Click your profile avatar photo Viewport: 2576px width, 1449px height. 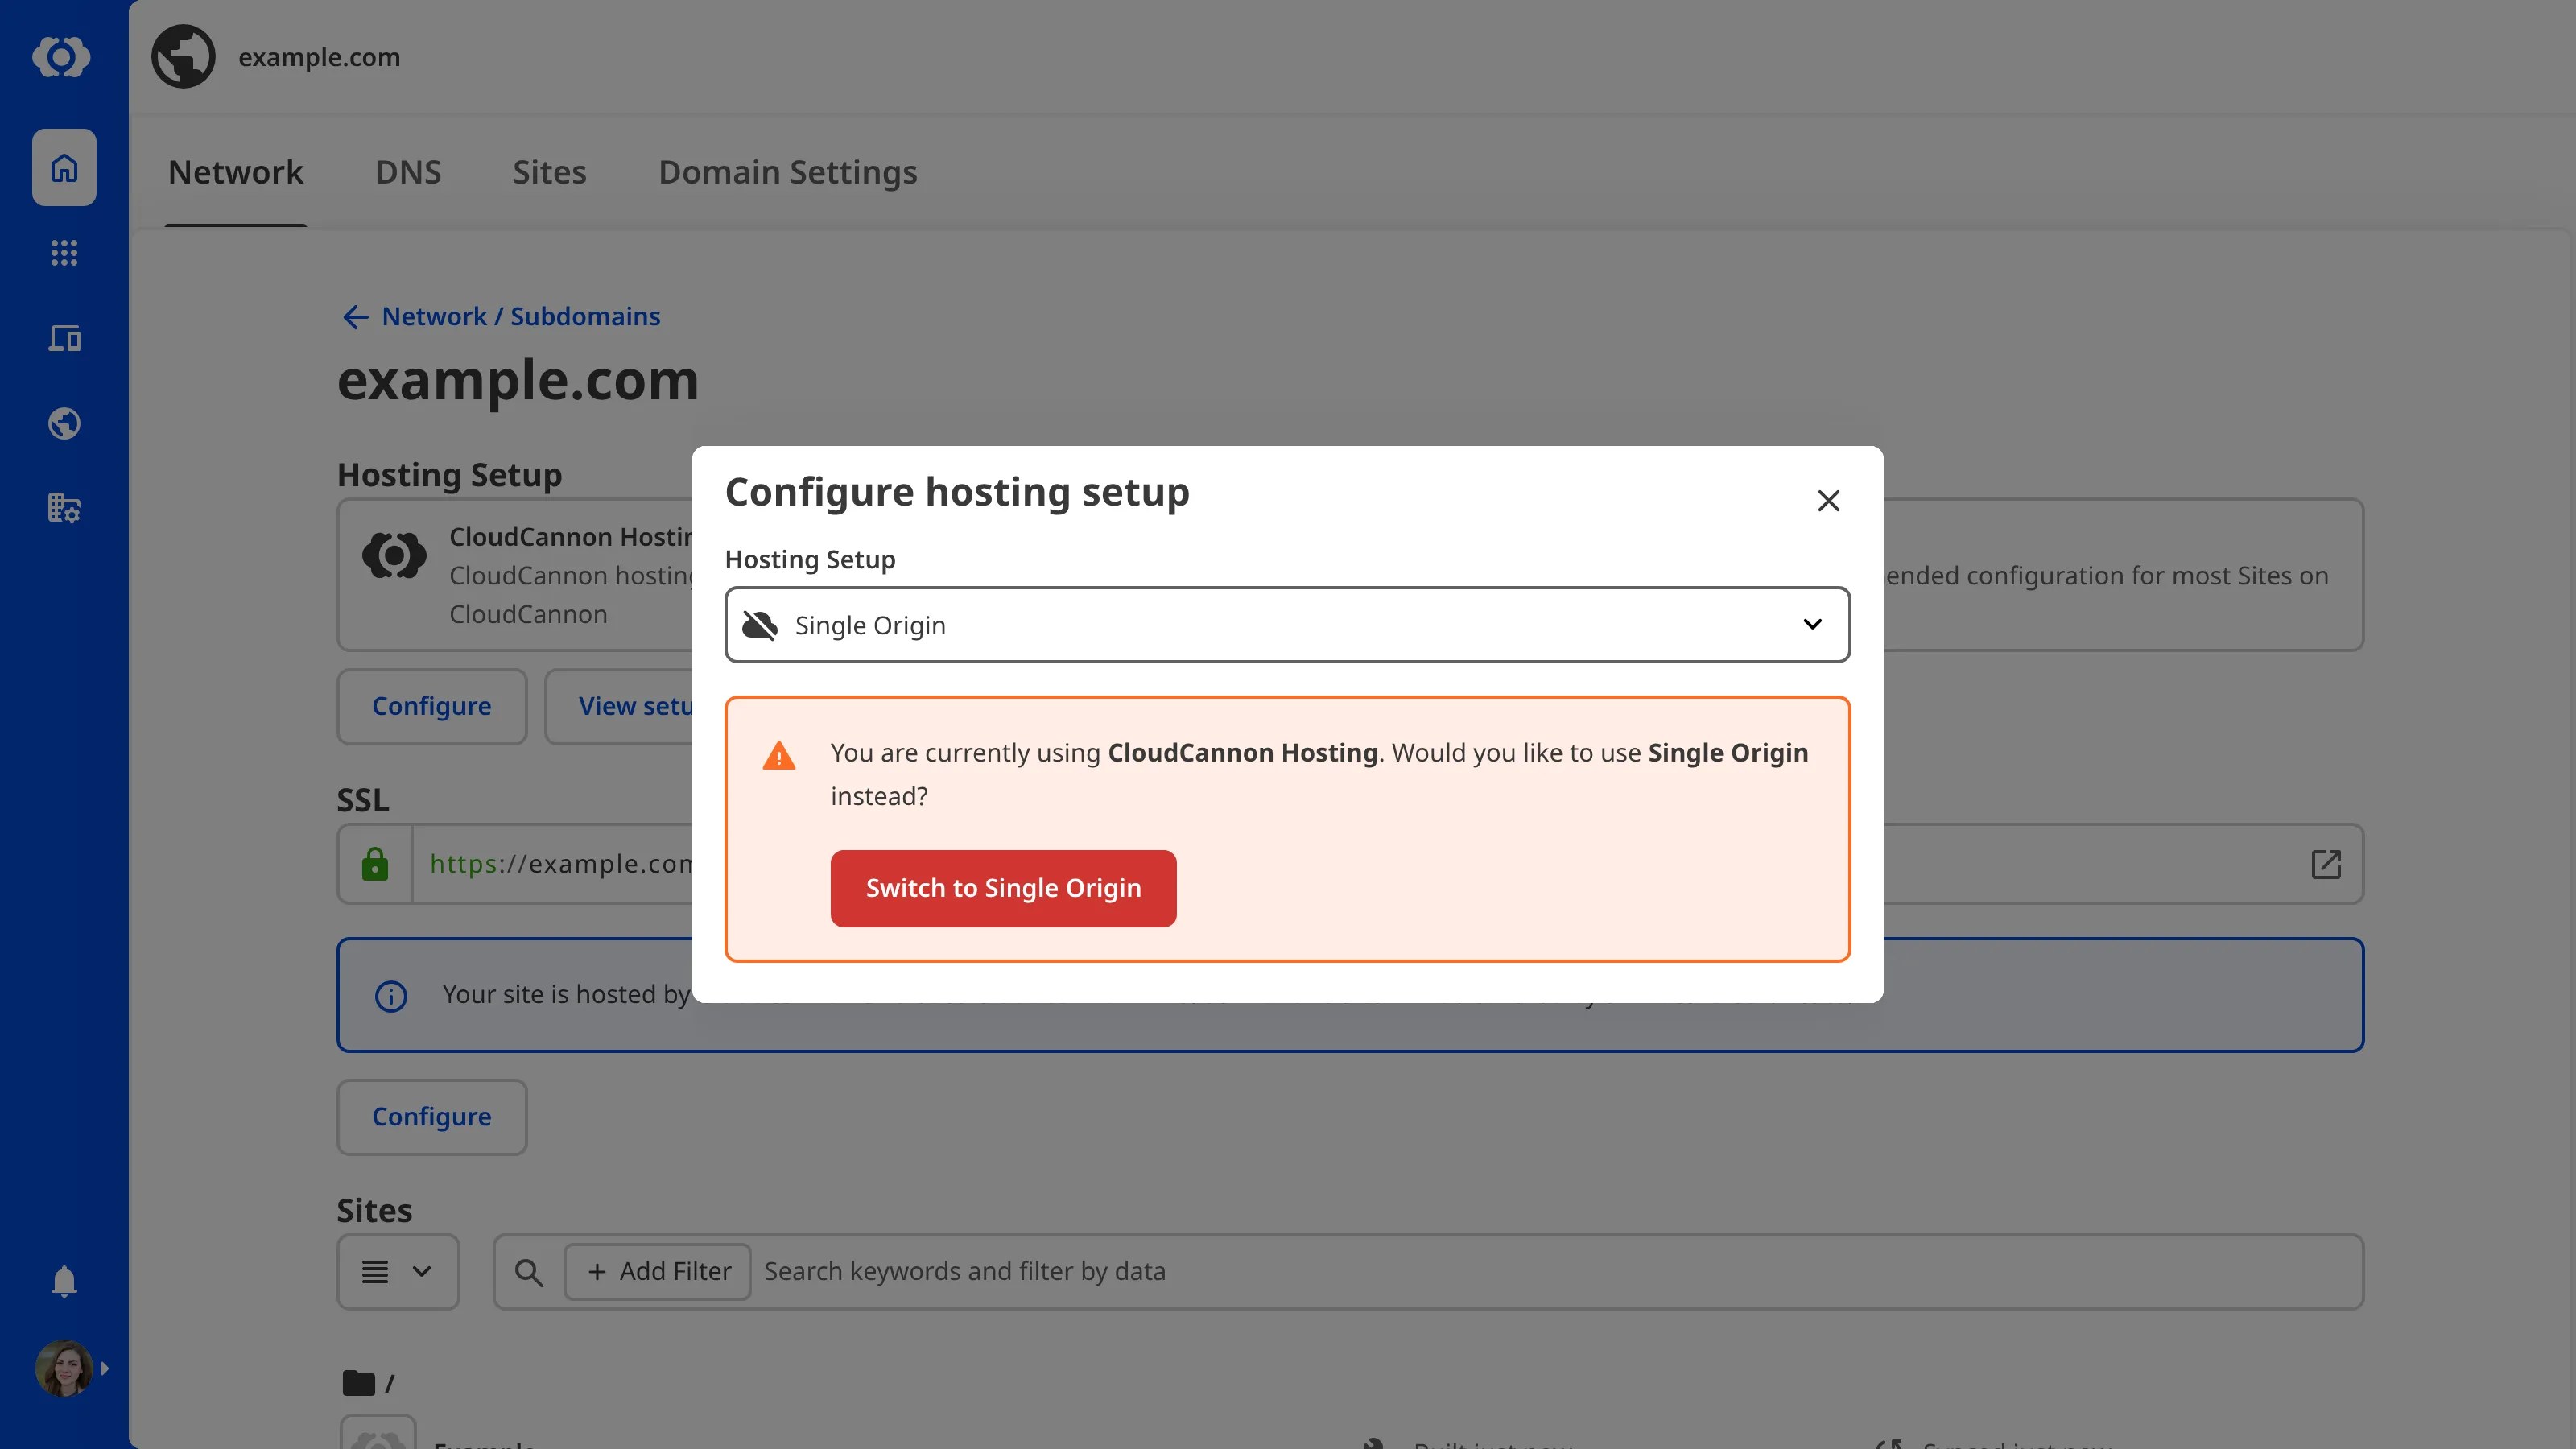63,1368
